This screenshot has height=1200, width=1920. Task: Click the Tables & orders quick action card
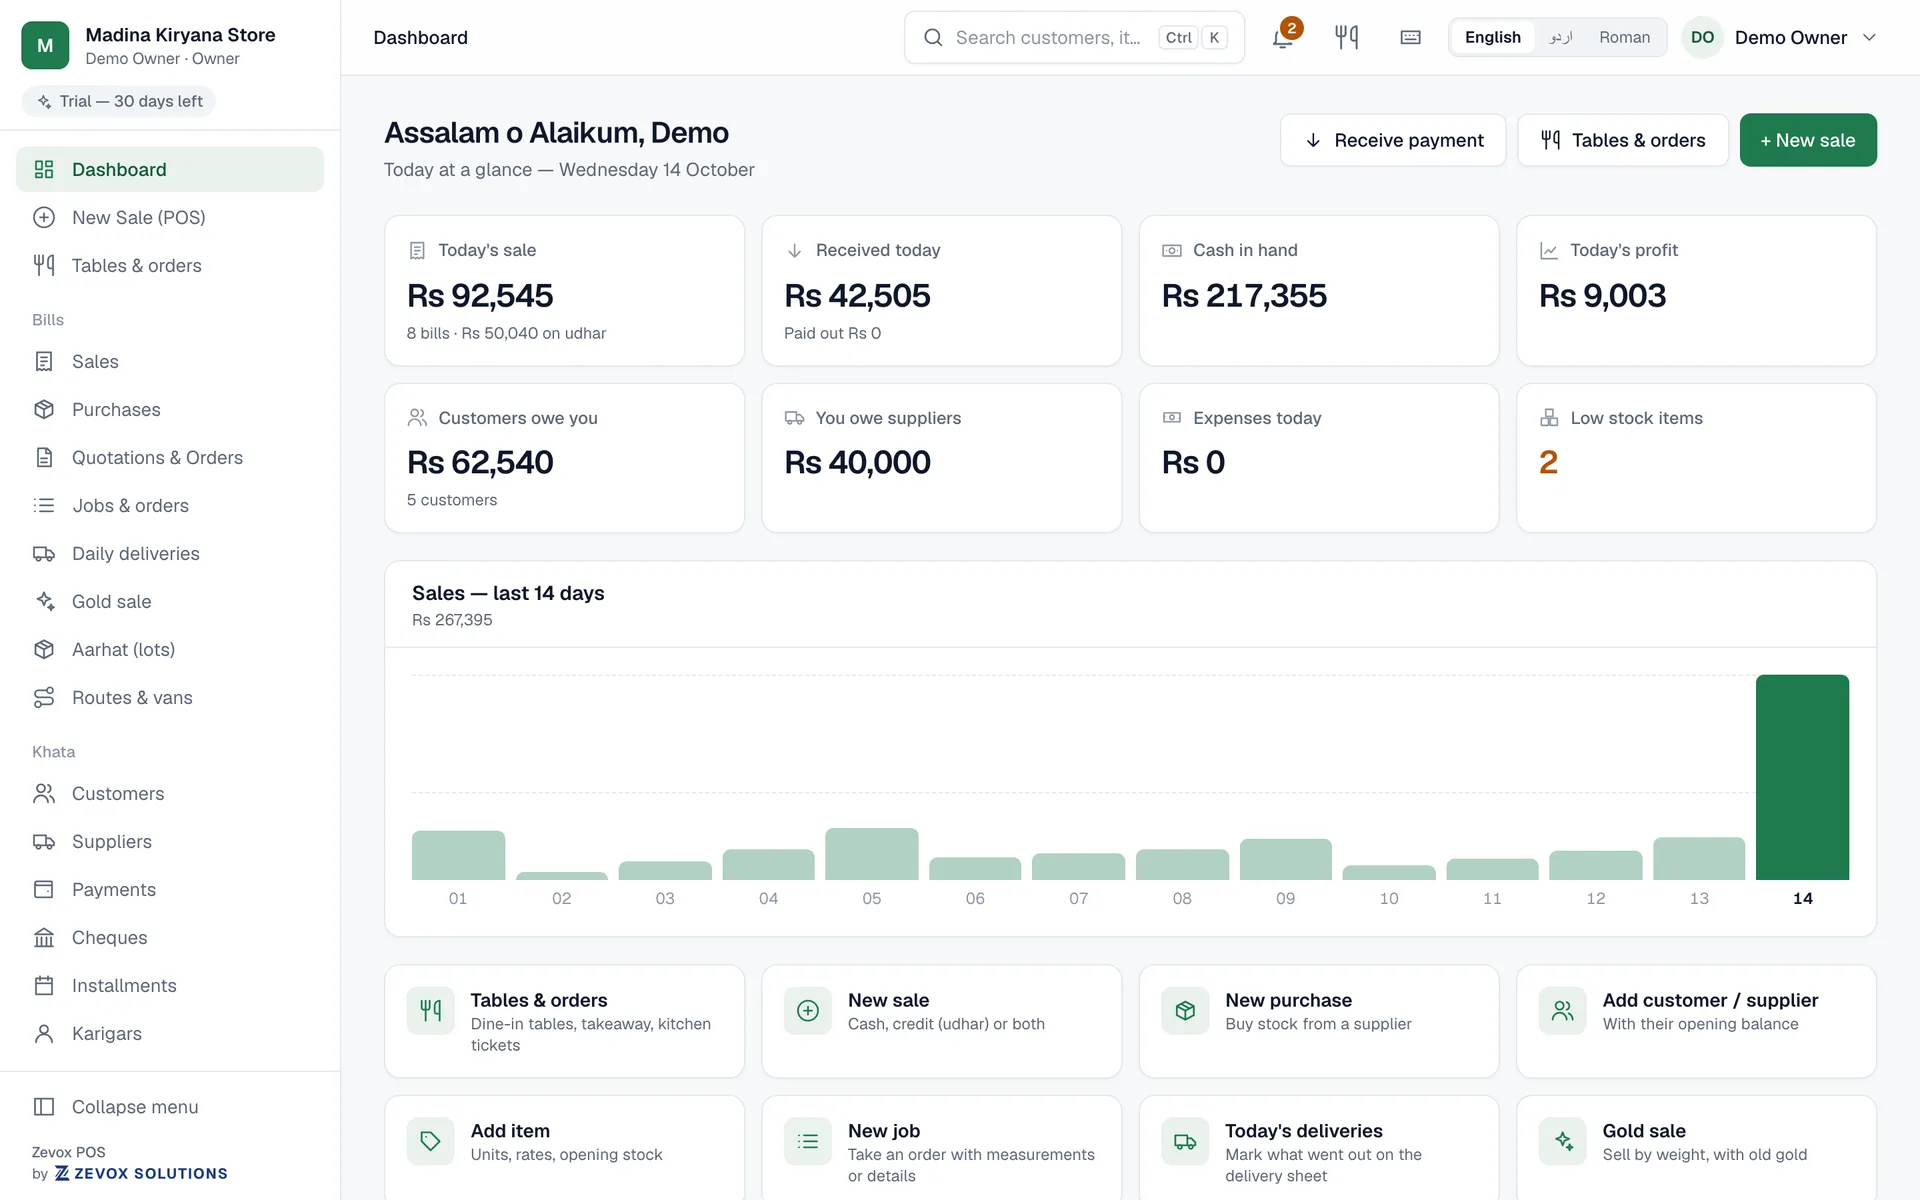(x=564, y=1021)
